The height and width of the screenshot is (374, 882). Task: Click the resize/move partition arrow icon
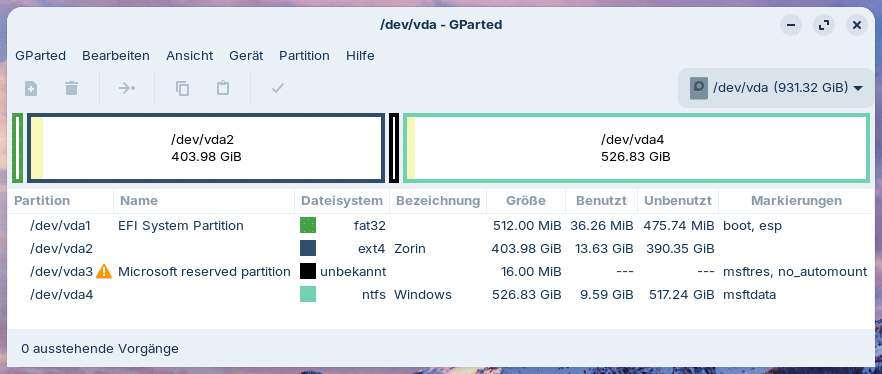[127, 88]
